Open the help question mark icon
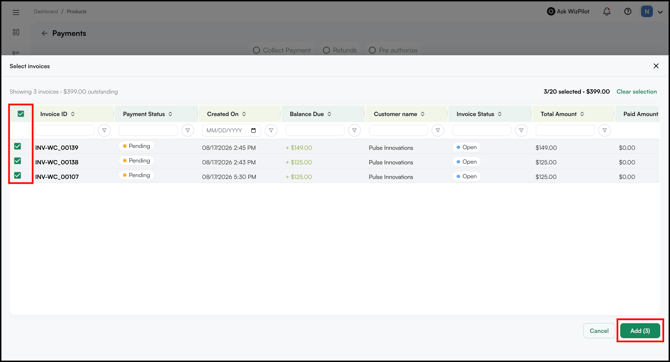This screenshot has height=362, width=670. click(627, 12)
